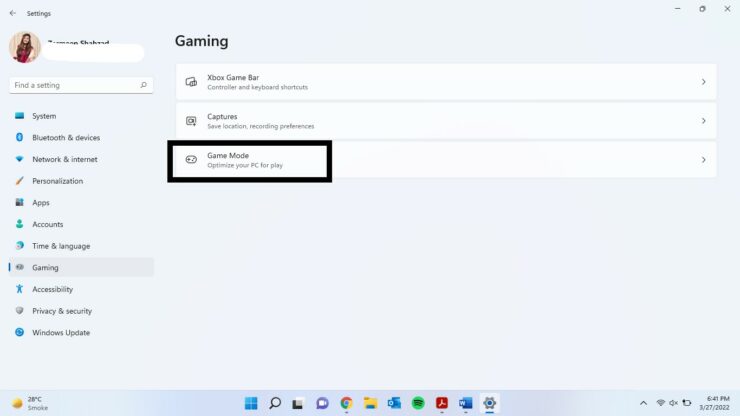
Task: Open Adobe Acrobat taskbar icon
Action: tap(442, 403)
